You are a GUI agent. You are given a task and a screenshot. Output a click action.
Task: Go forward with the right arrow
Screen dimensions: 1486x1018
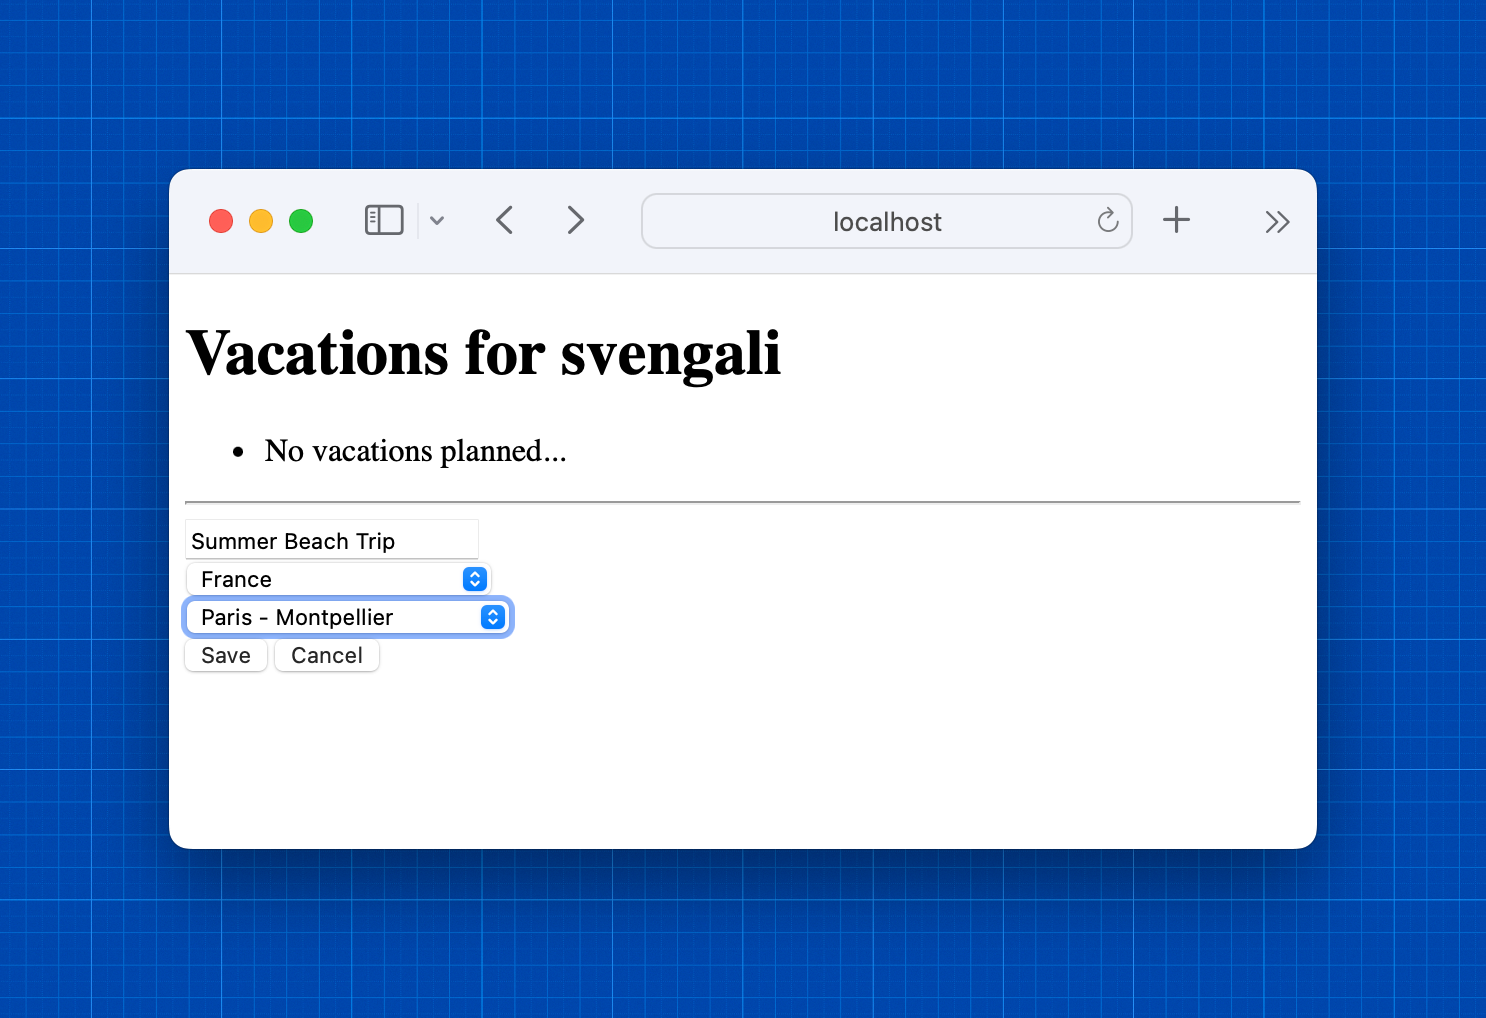pos(575,220)
